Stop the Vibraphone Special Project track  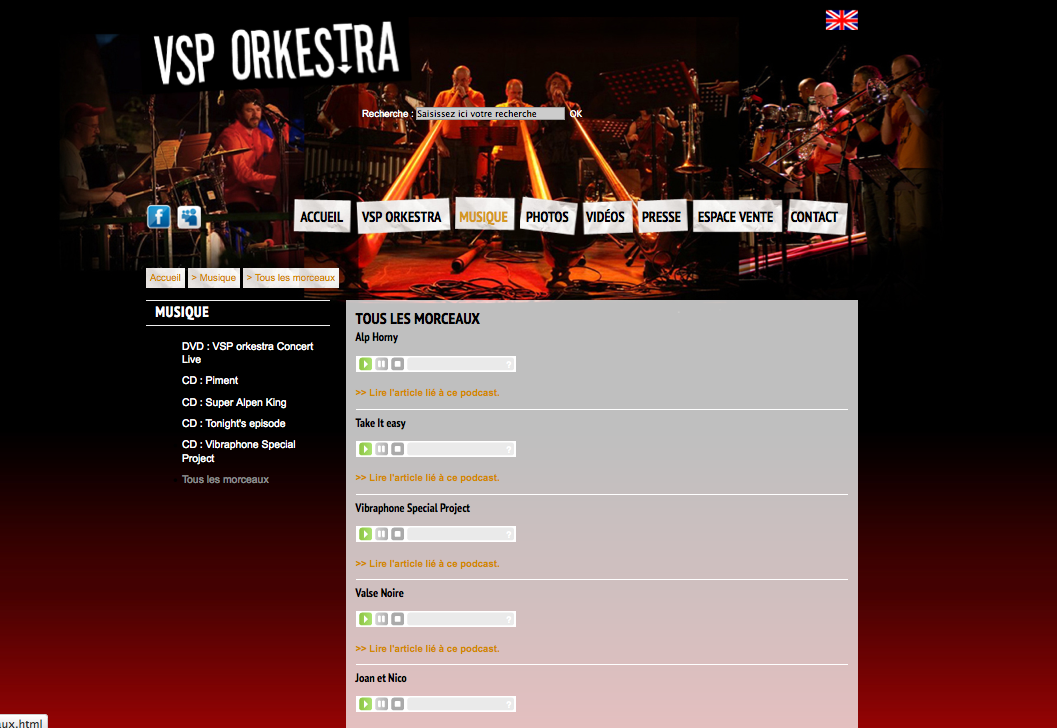[398, 534]
